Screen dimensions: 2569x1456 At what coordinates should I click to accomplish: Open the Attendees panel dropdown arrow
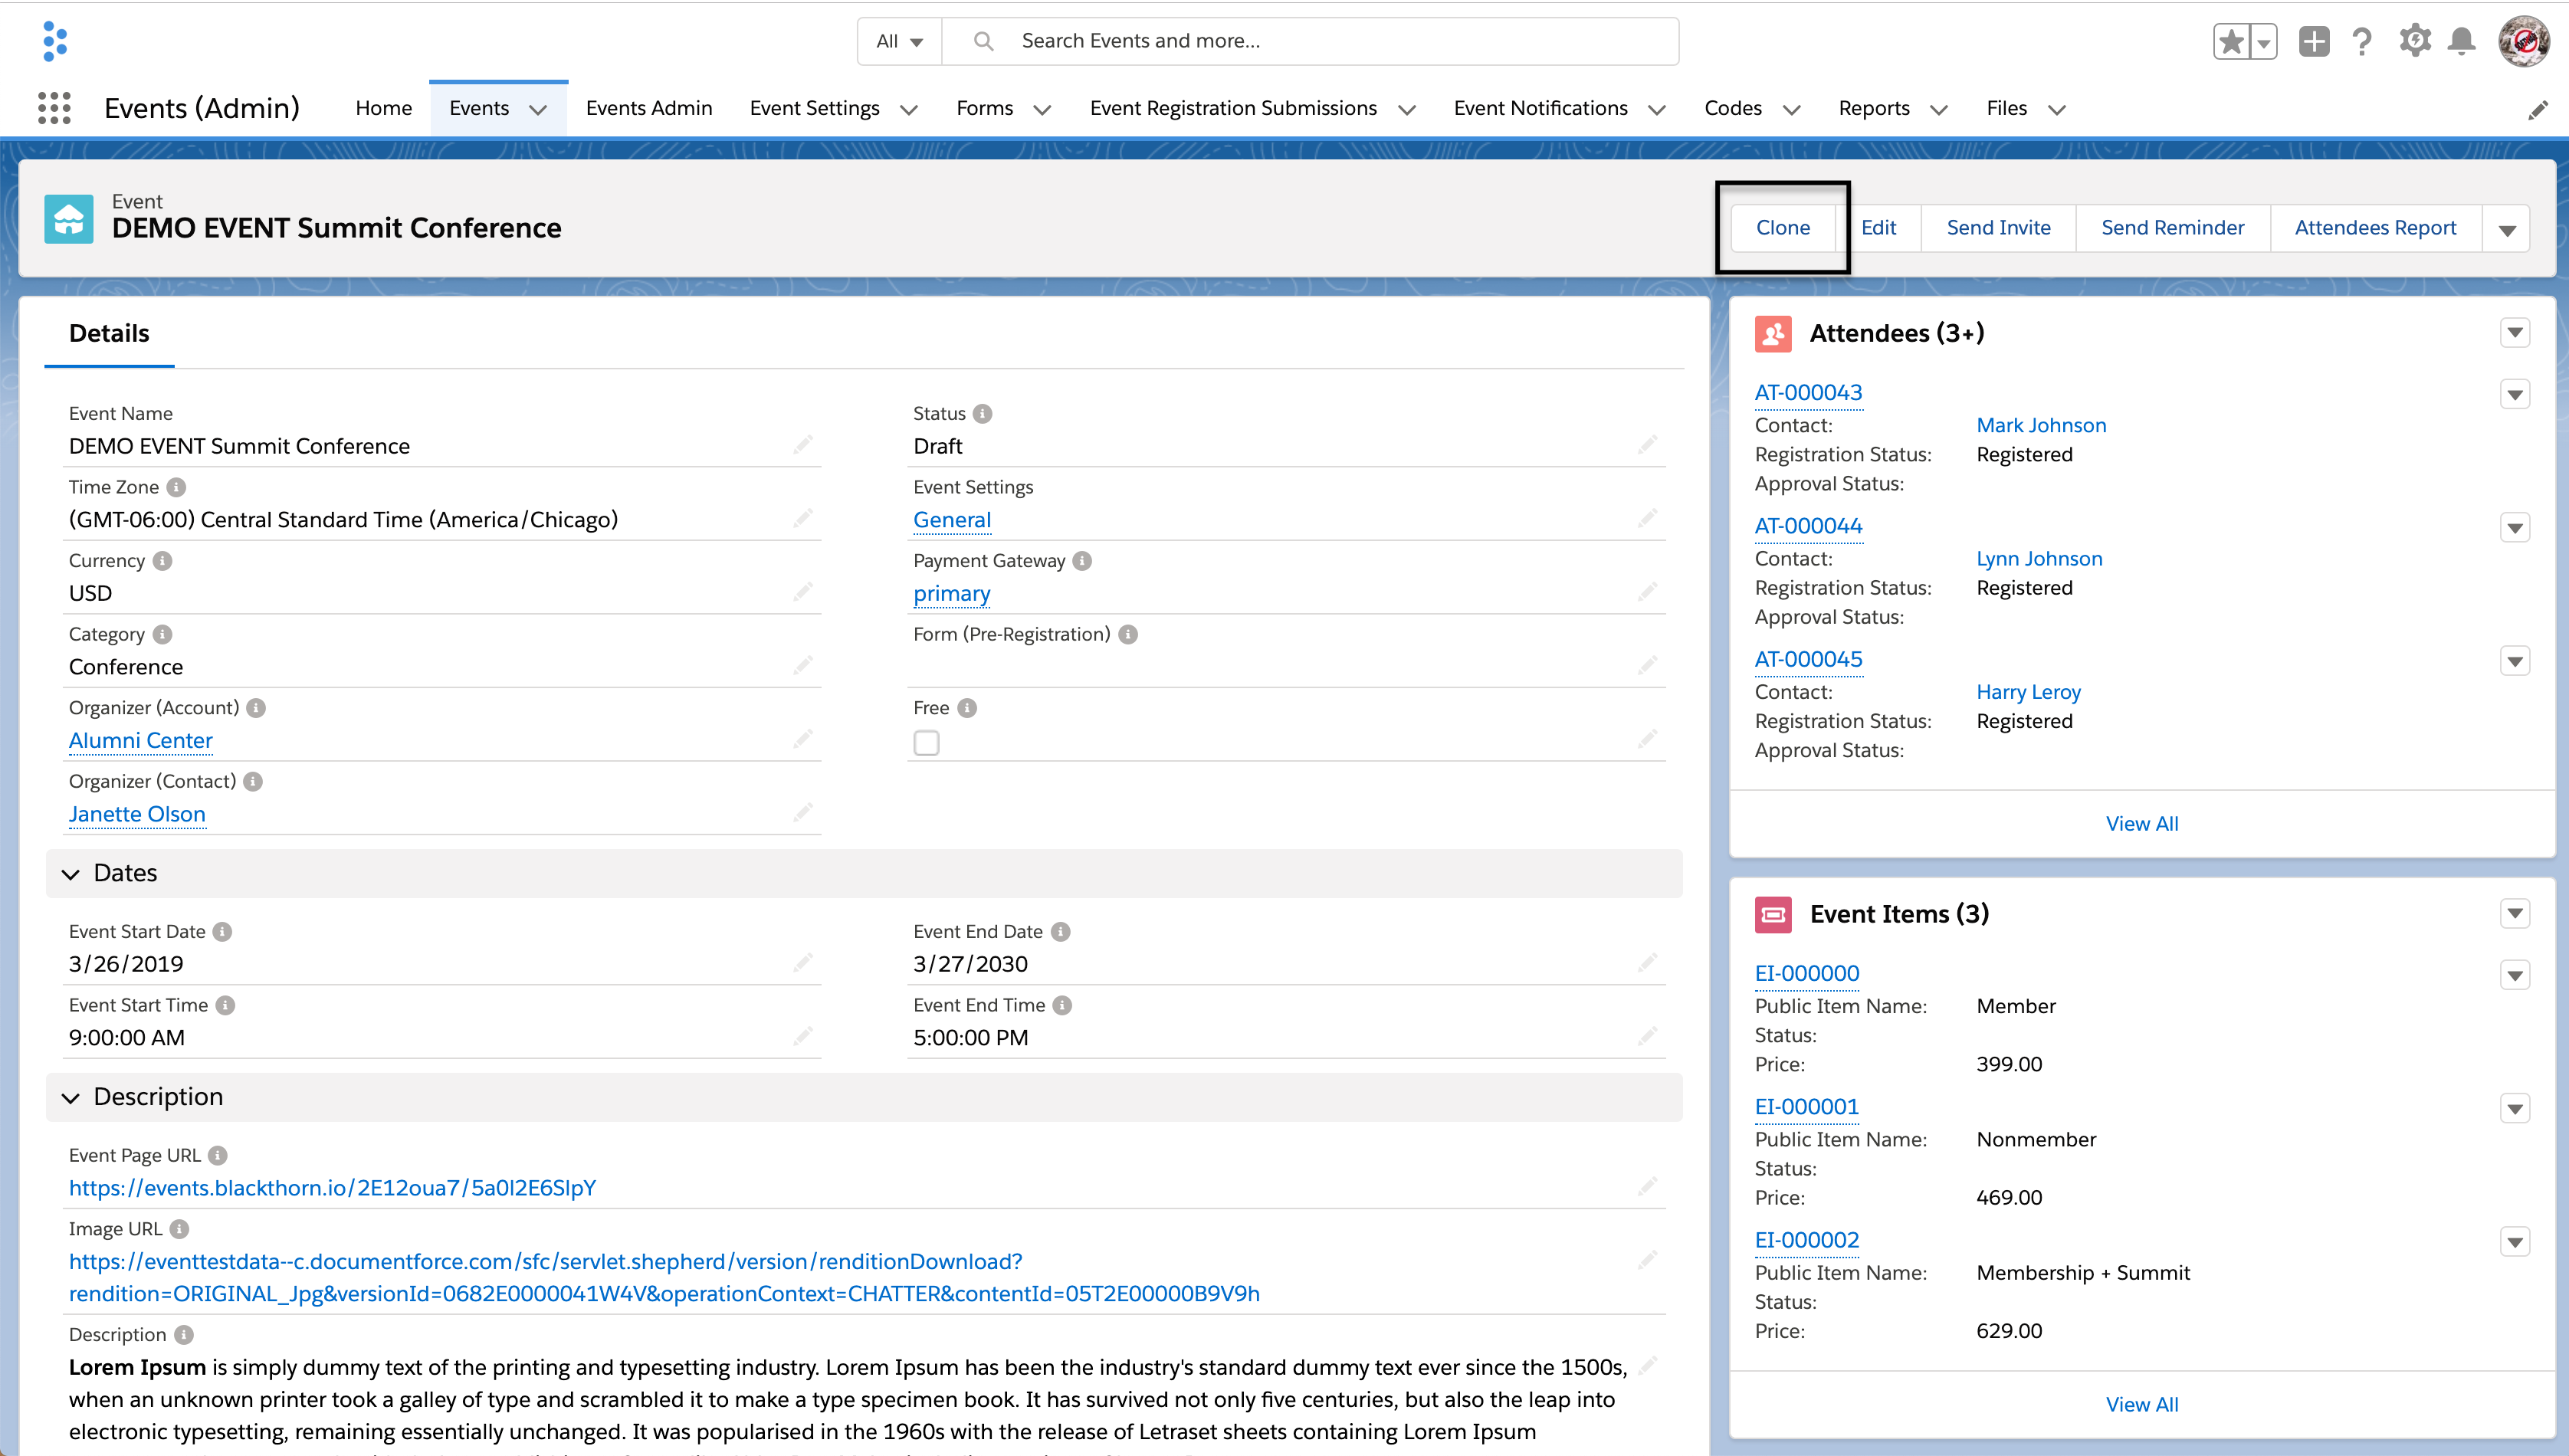pos(2514,333)
